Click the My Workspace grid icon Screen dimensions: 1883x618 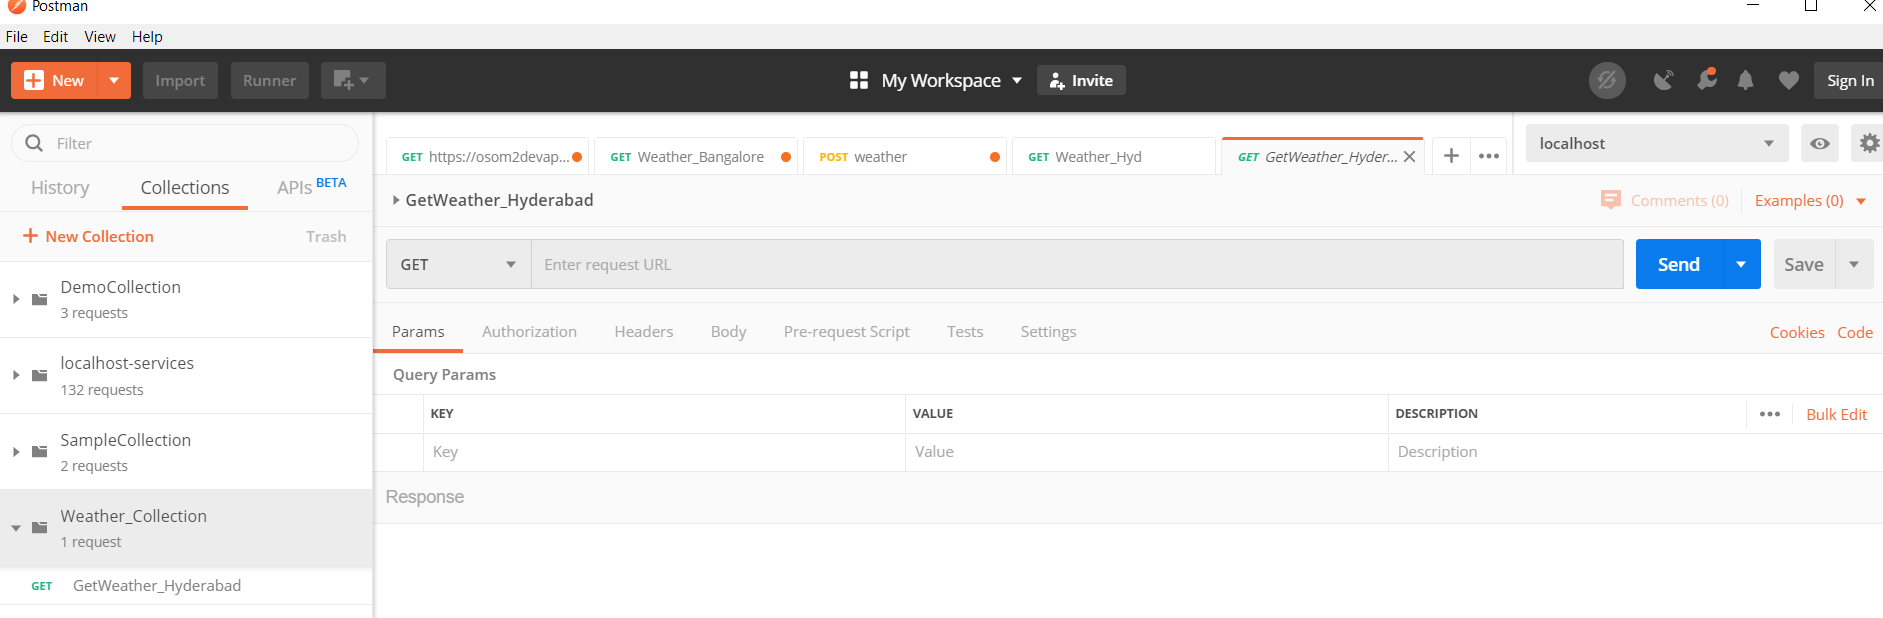(x=858, y=80)
